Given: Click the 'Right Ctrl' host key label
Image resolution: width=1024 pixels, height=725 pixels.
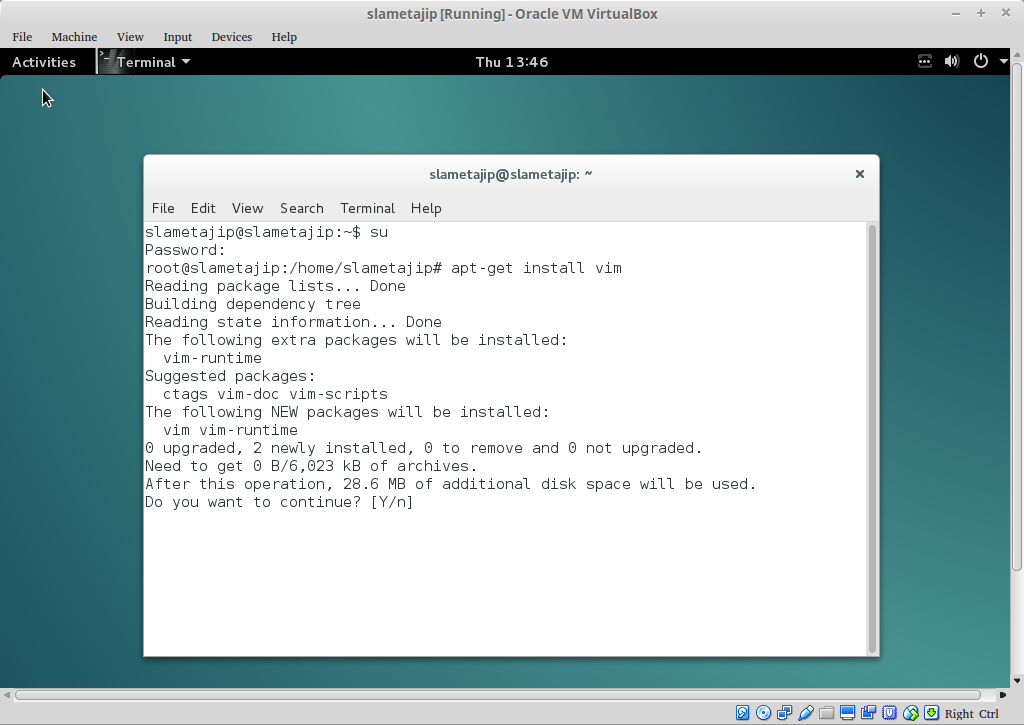Looking at the screenshot, I should tap(972, 714).
